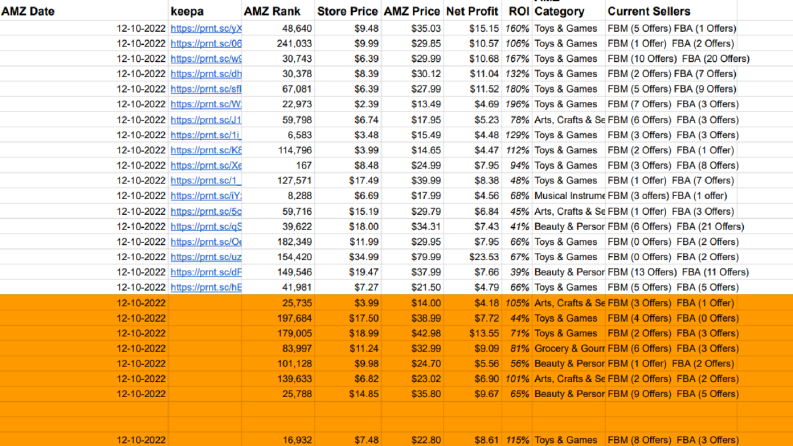Open keepa link in row ranked 241,033
The height and width of the screenshot is (446, 793).
(206, 43)
